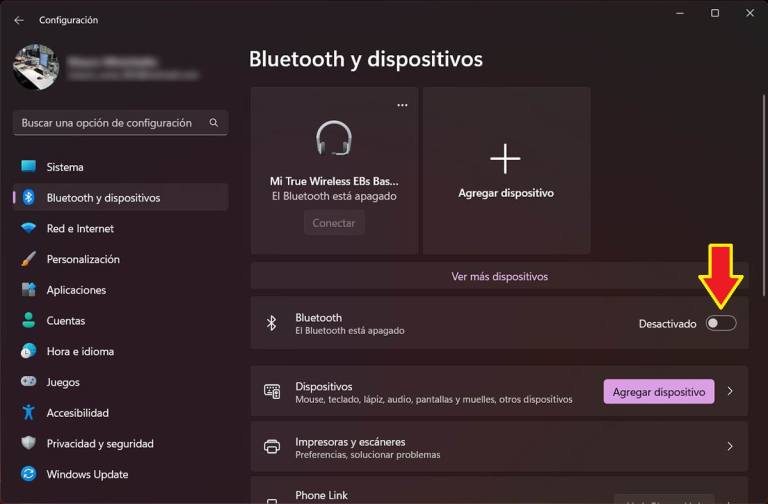Screen dimensions: 768x504
Task: Open the three-dot menu on headphones card
Action: tap(402, 105)
